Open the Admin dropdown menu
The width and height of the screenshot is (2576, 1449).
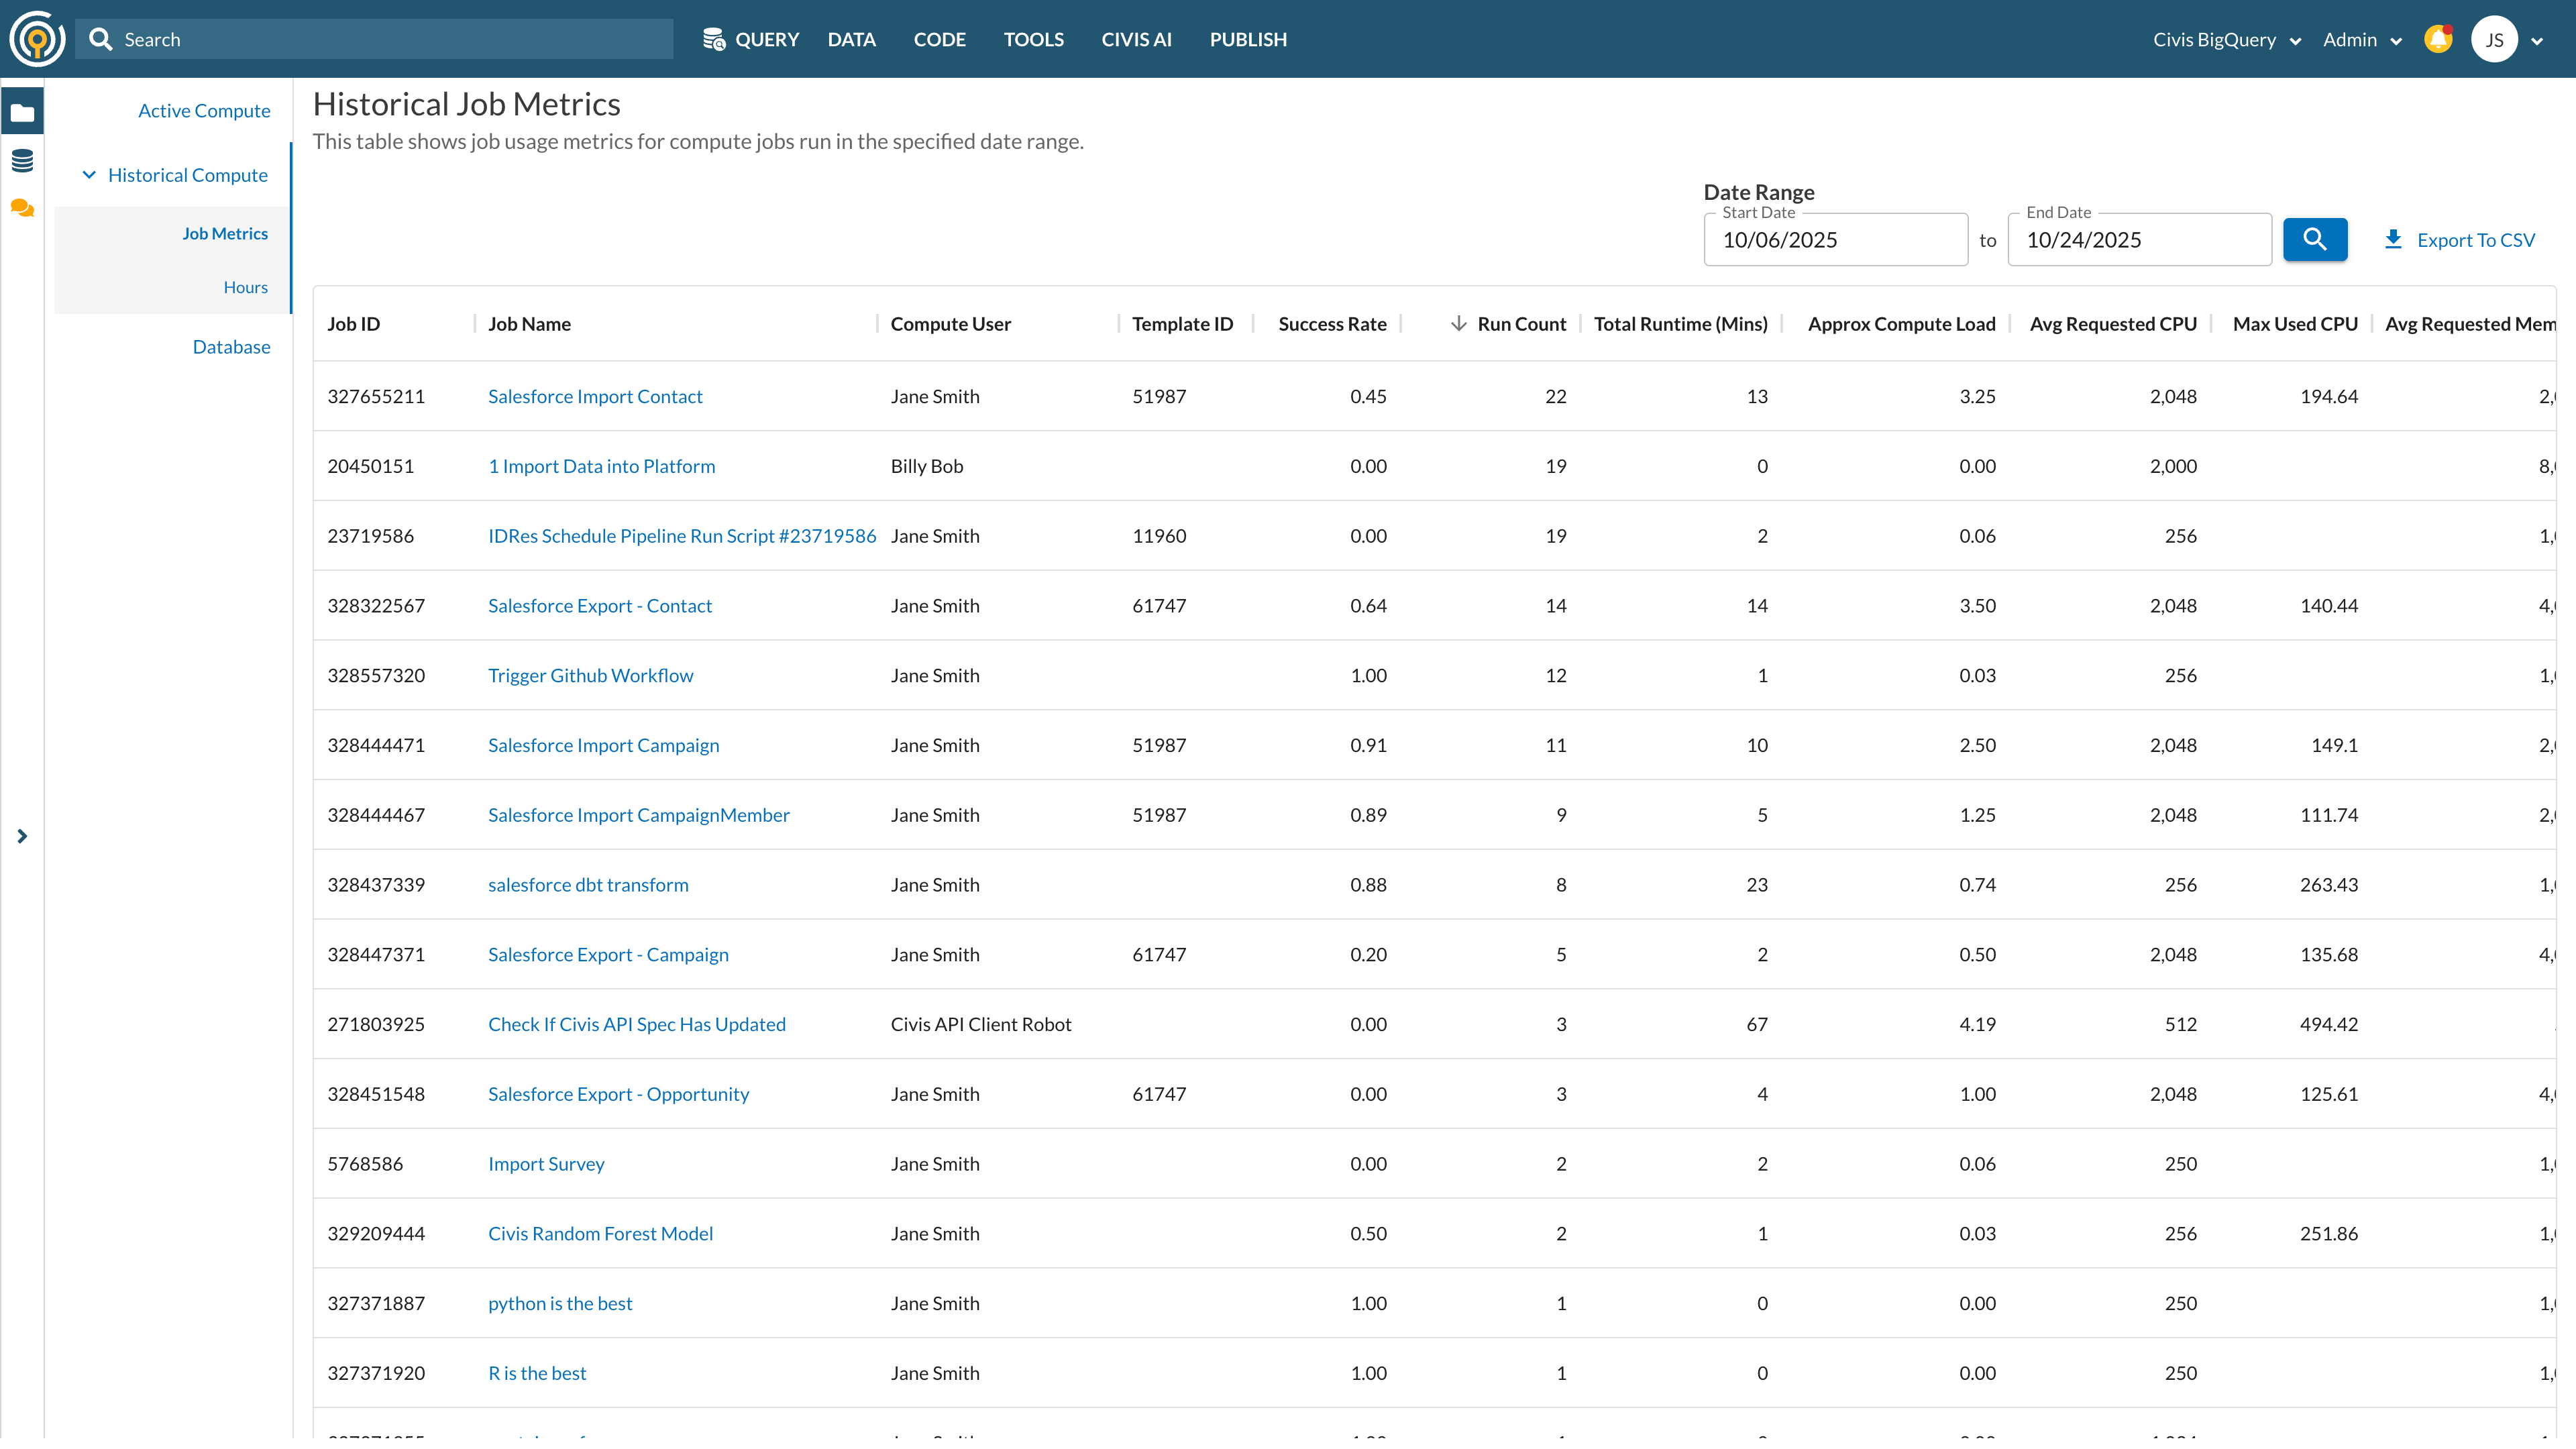(2361, 39)
